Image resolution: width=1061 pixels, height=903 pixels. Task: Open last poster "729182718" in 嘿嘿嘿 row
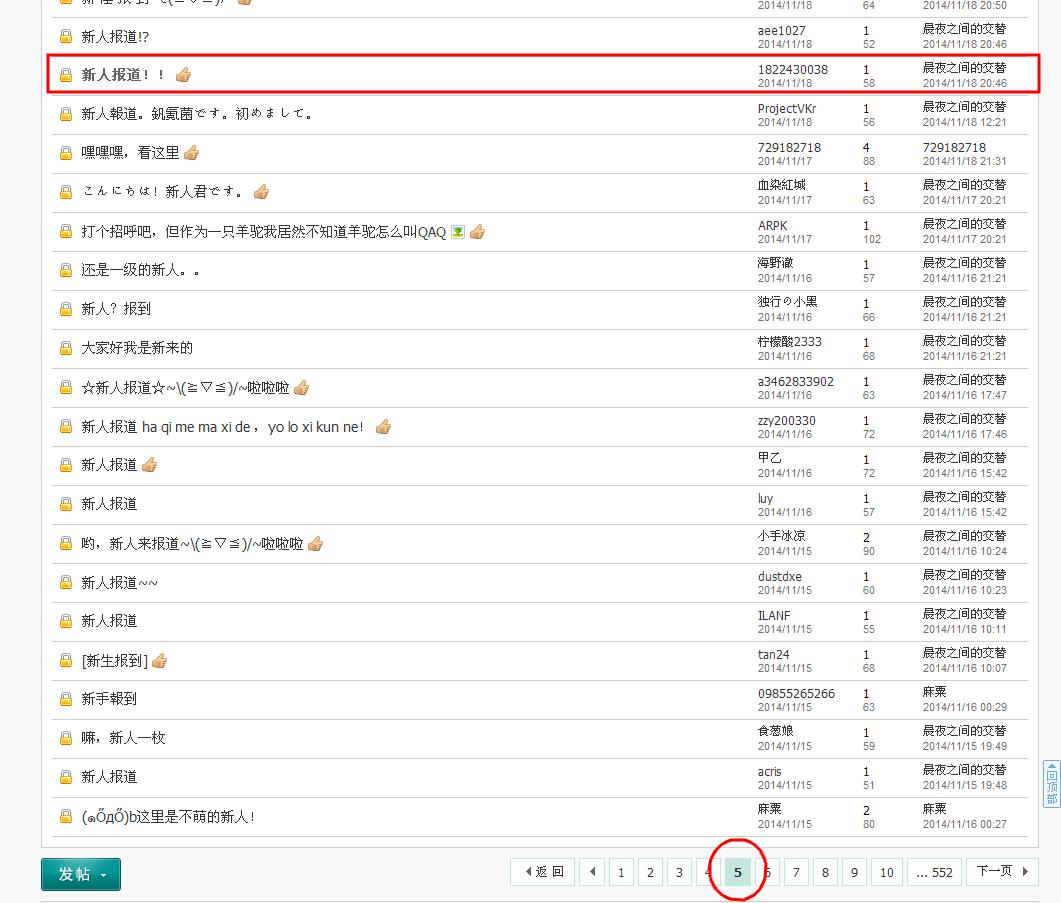955,147
